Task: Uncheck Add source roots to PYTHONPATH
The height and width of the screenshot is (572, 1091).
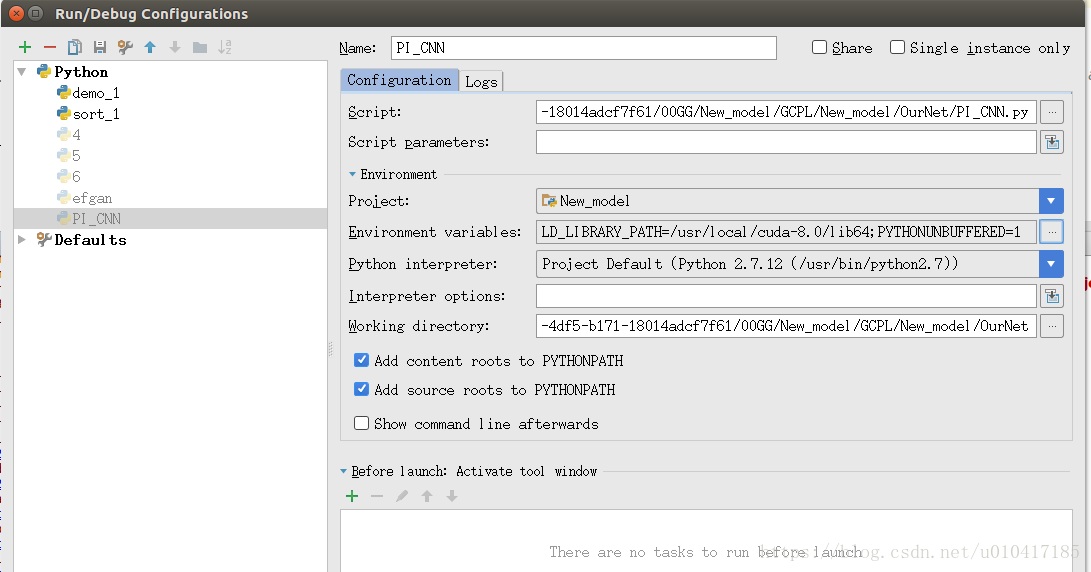Action: pos(361,389)
